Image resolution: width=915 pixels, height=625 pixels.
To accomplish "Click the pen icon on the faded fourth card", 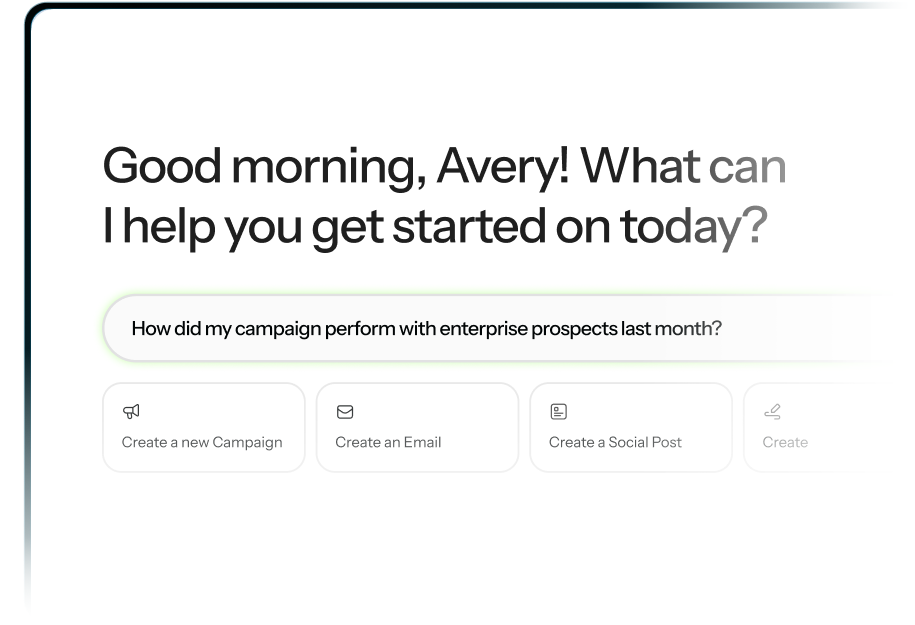I will (x=773, y=411).
